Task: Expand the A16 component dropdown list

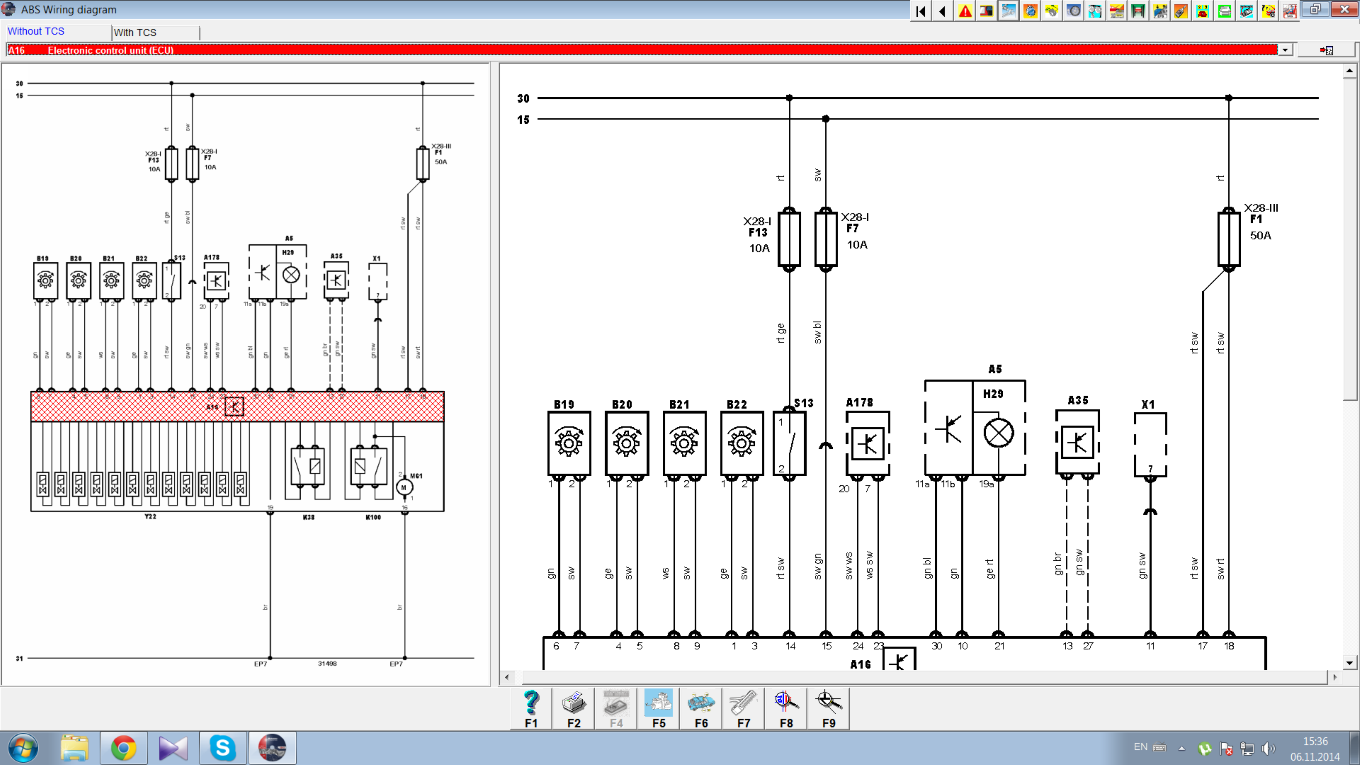Action: point(1284,50)
